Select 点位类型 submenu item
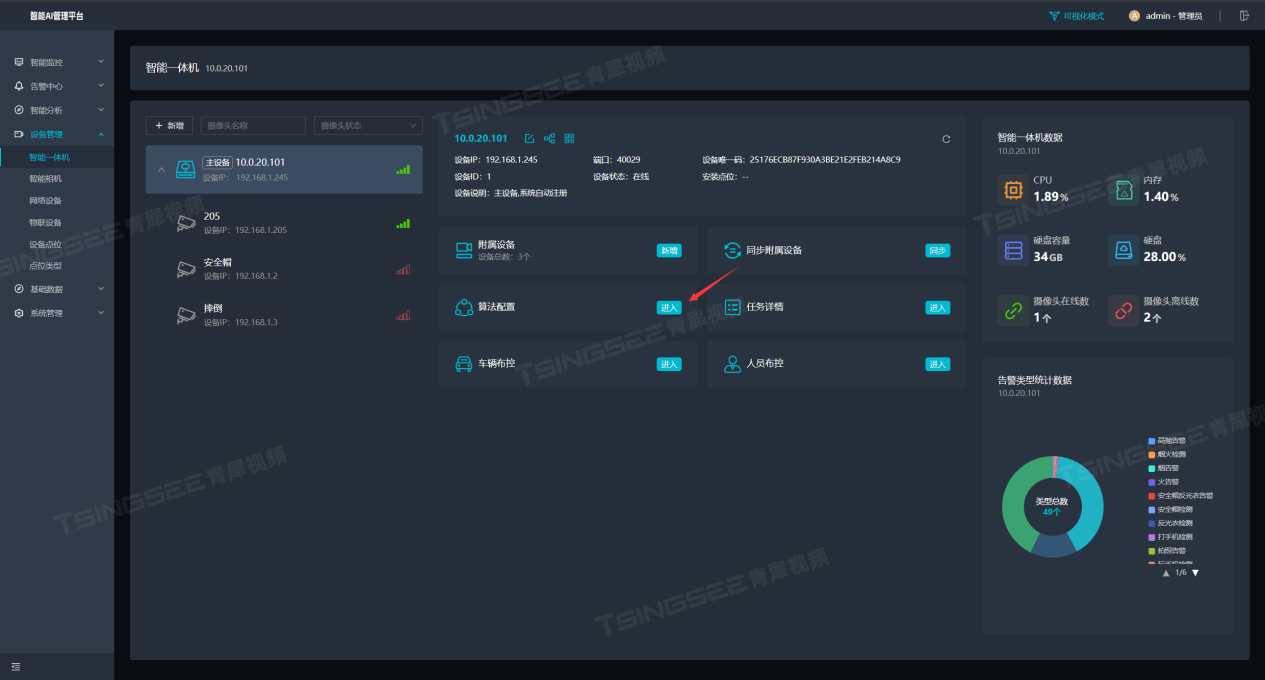1265x680 pixels. click(x=57, y=266)
